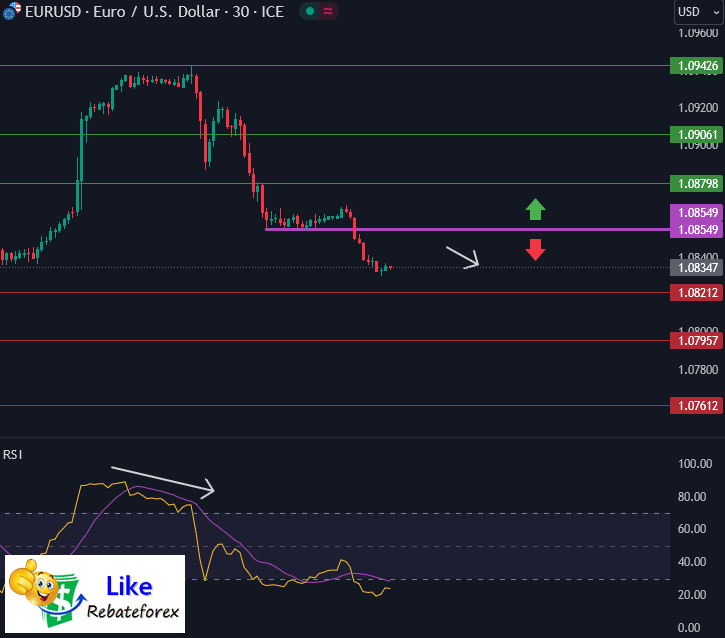Click the RSI indicator label
725x638 pixels.
(12, 455)
